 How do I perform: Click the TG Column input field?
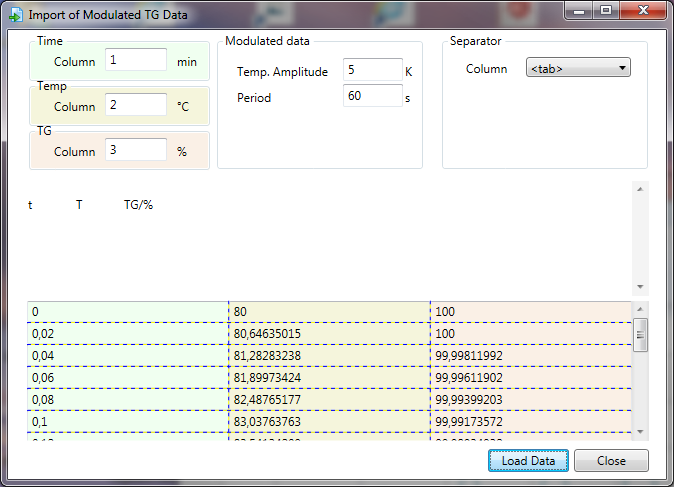(x=136, y=150)
